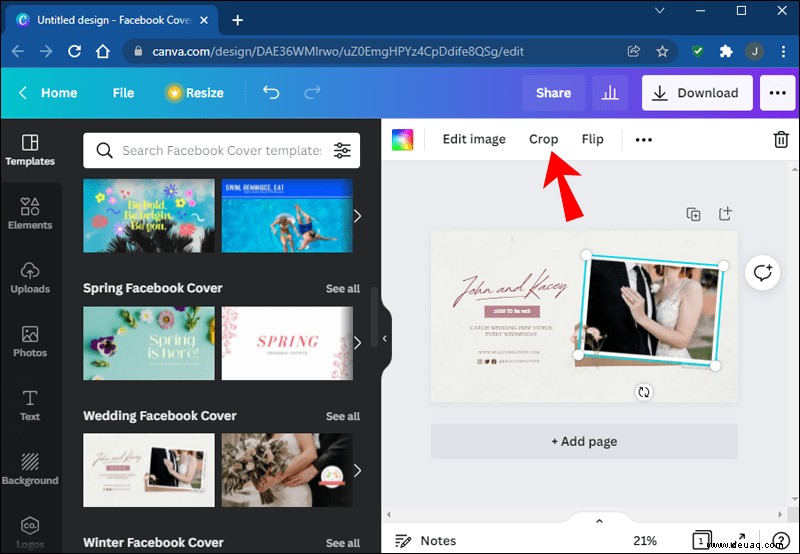Click the browser address bar URL

click(338, 51)
